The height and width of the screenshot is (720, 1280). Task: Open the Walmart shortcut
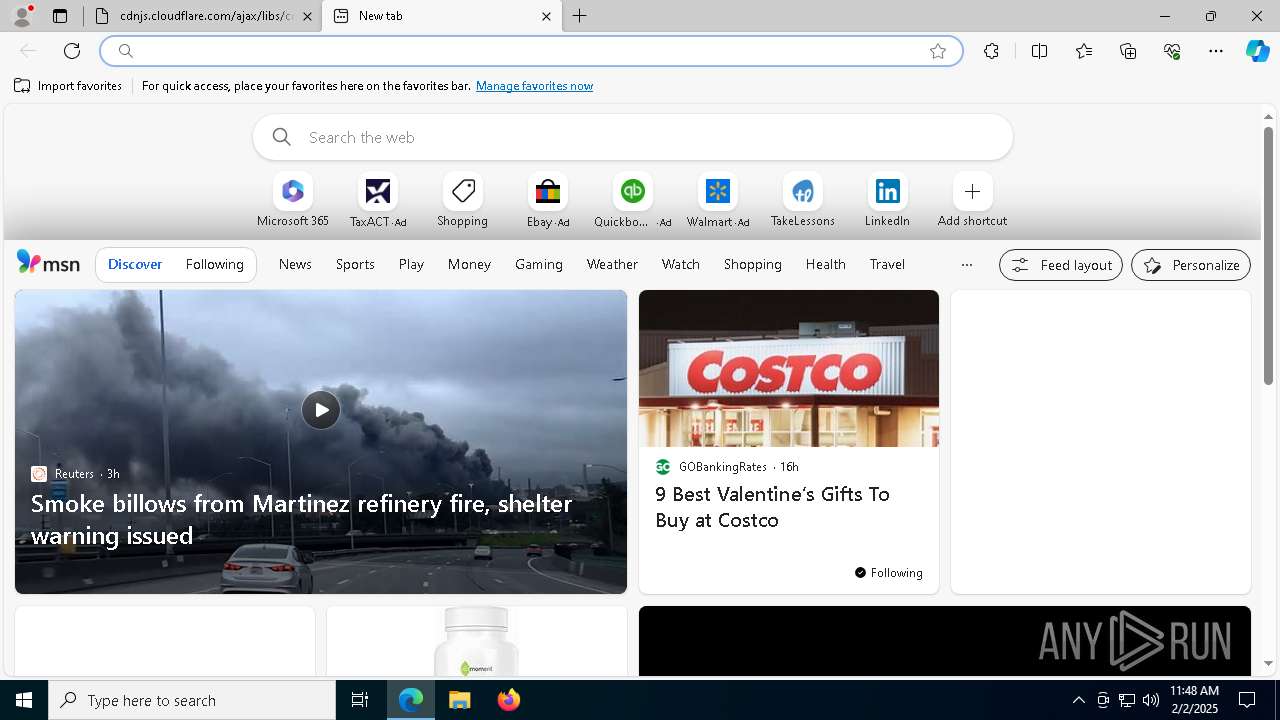tap(718, 200)
